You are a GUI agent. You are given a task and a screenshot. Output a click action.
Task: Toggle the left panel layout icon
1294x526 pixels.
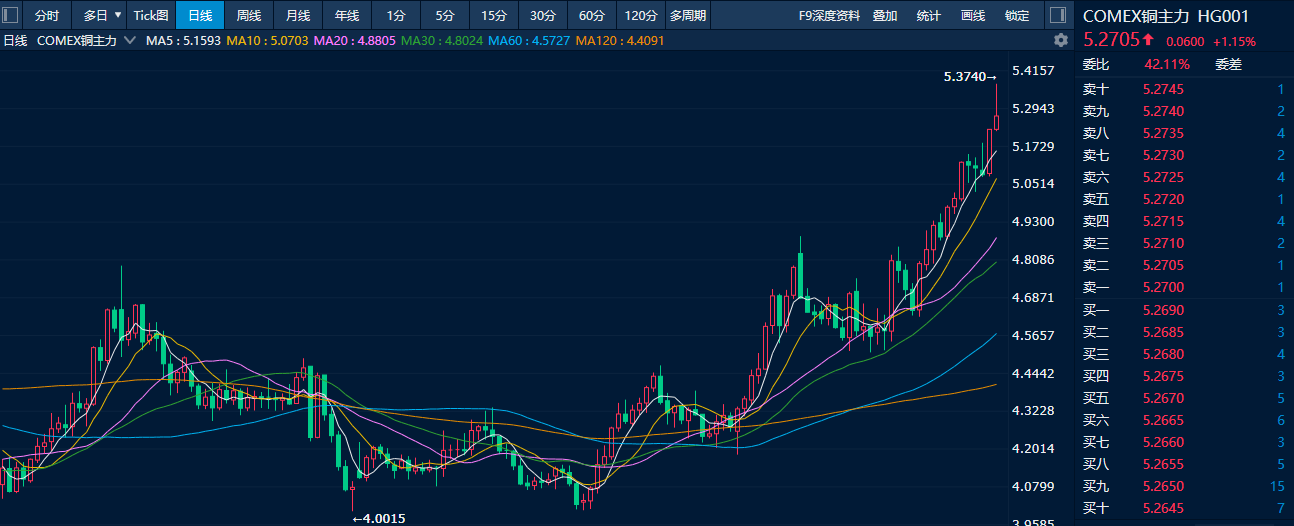tap(11, 16)
